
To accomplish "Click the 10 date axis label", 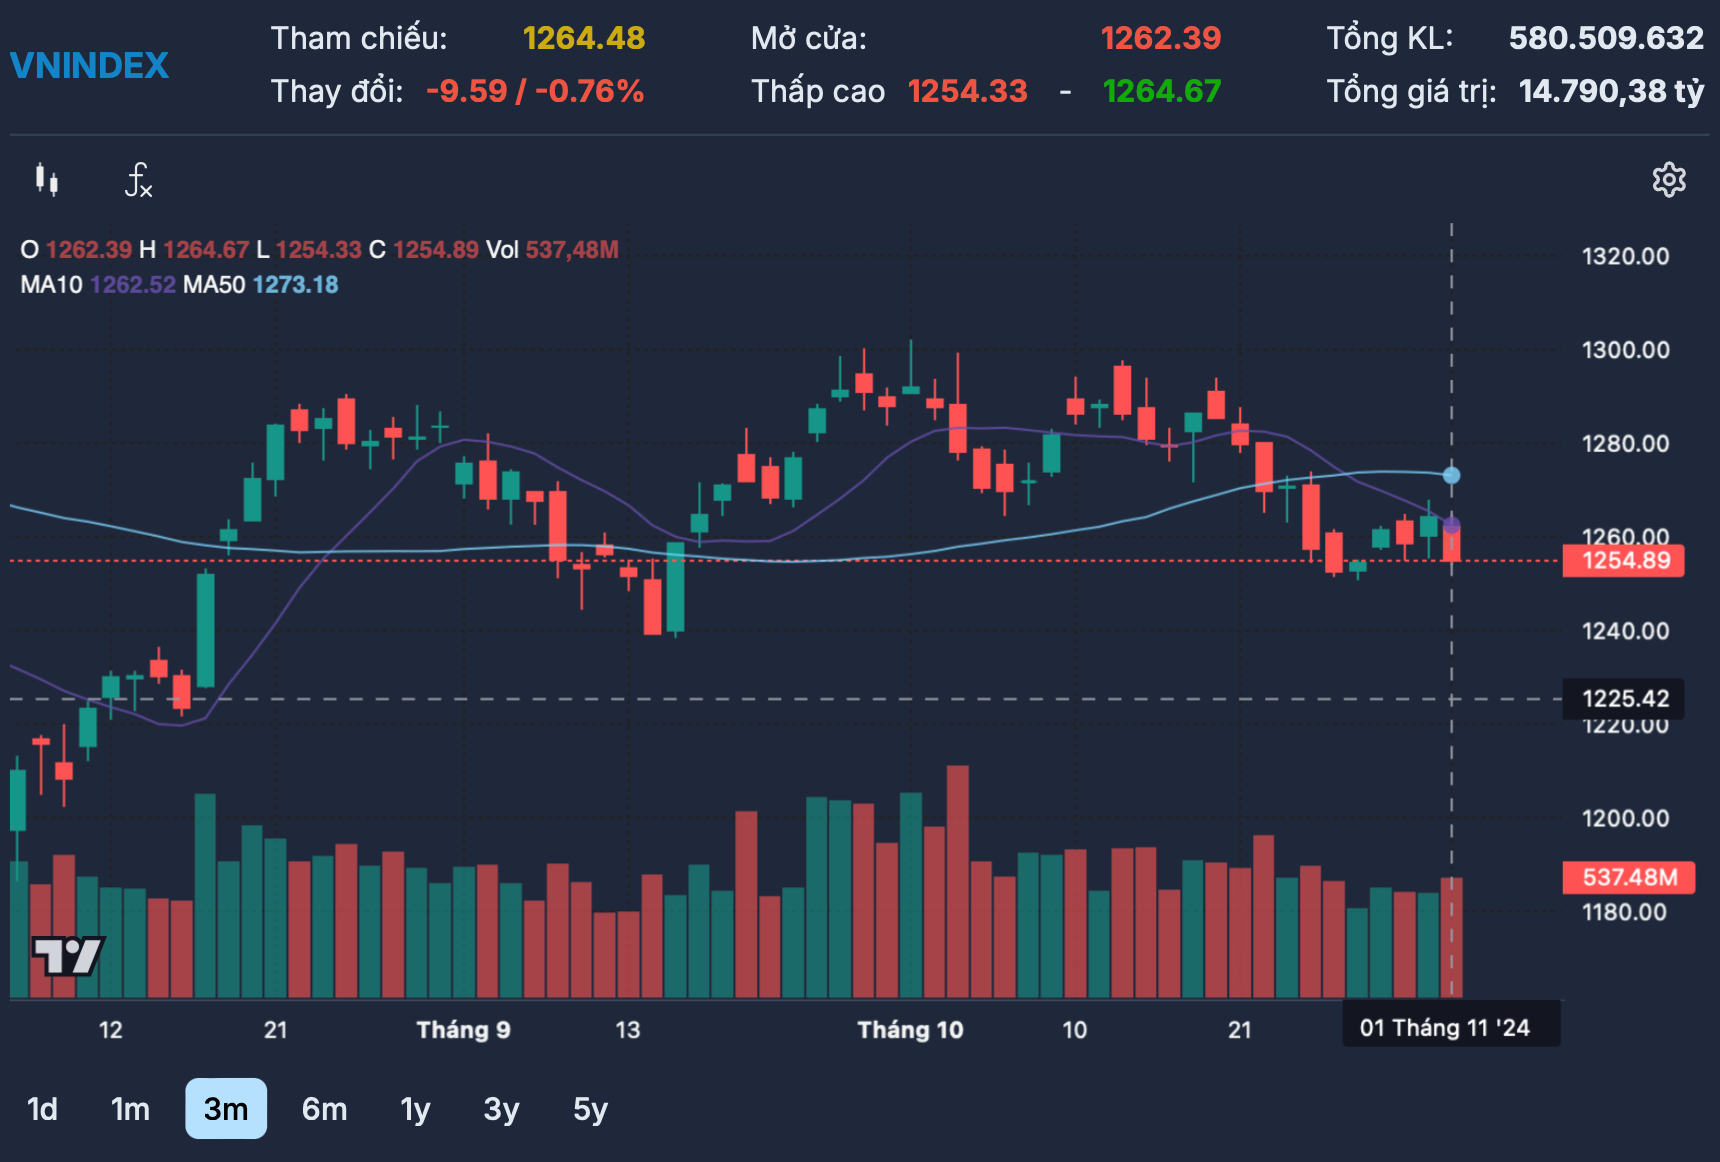I will (1074, 1030).
